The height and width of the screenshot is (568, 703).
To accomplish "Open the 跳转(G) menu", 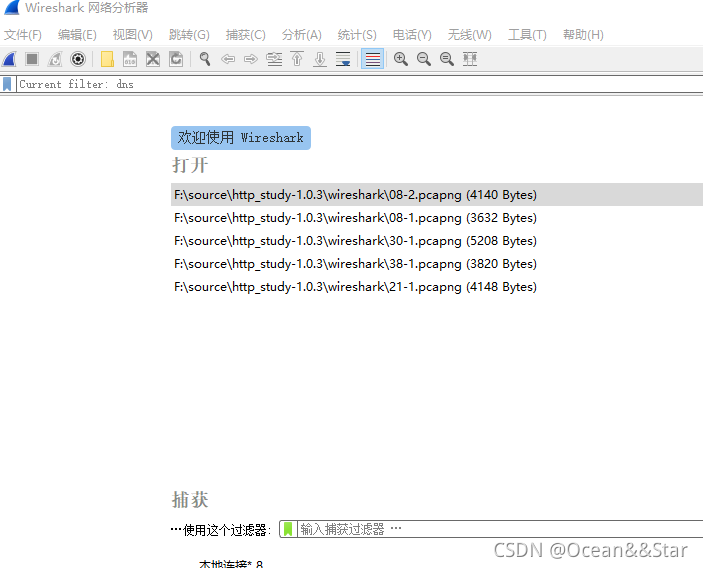I will [189, 35].
